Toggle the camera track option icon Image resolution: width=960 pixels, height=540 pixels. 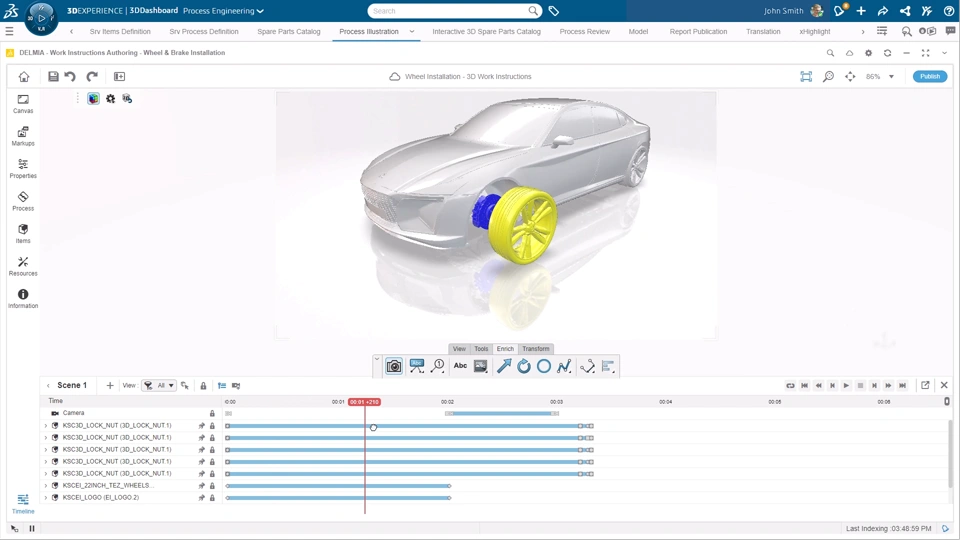pos(236,386)
